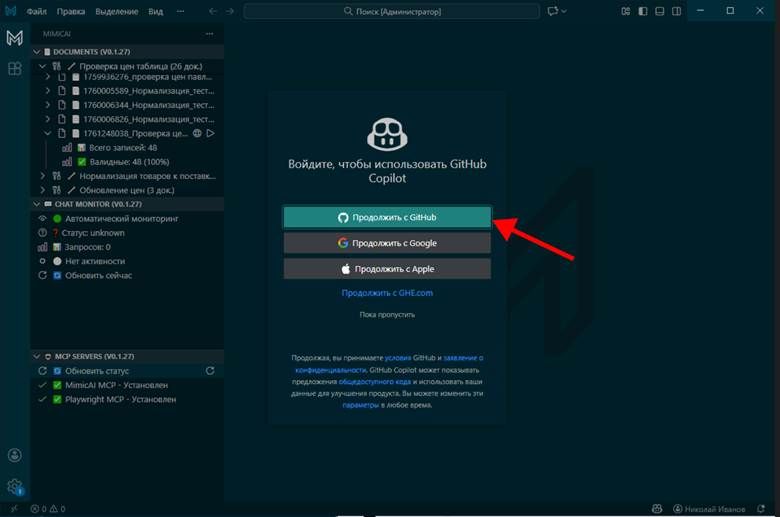Image resolution: width=780 pixels, height=517 pixels.
Task: Click Продолжить с Apple button
Action: pos(387,269)
